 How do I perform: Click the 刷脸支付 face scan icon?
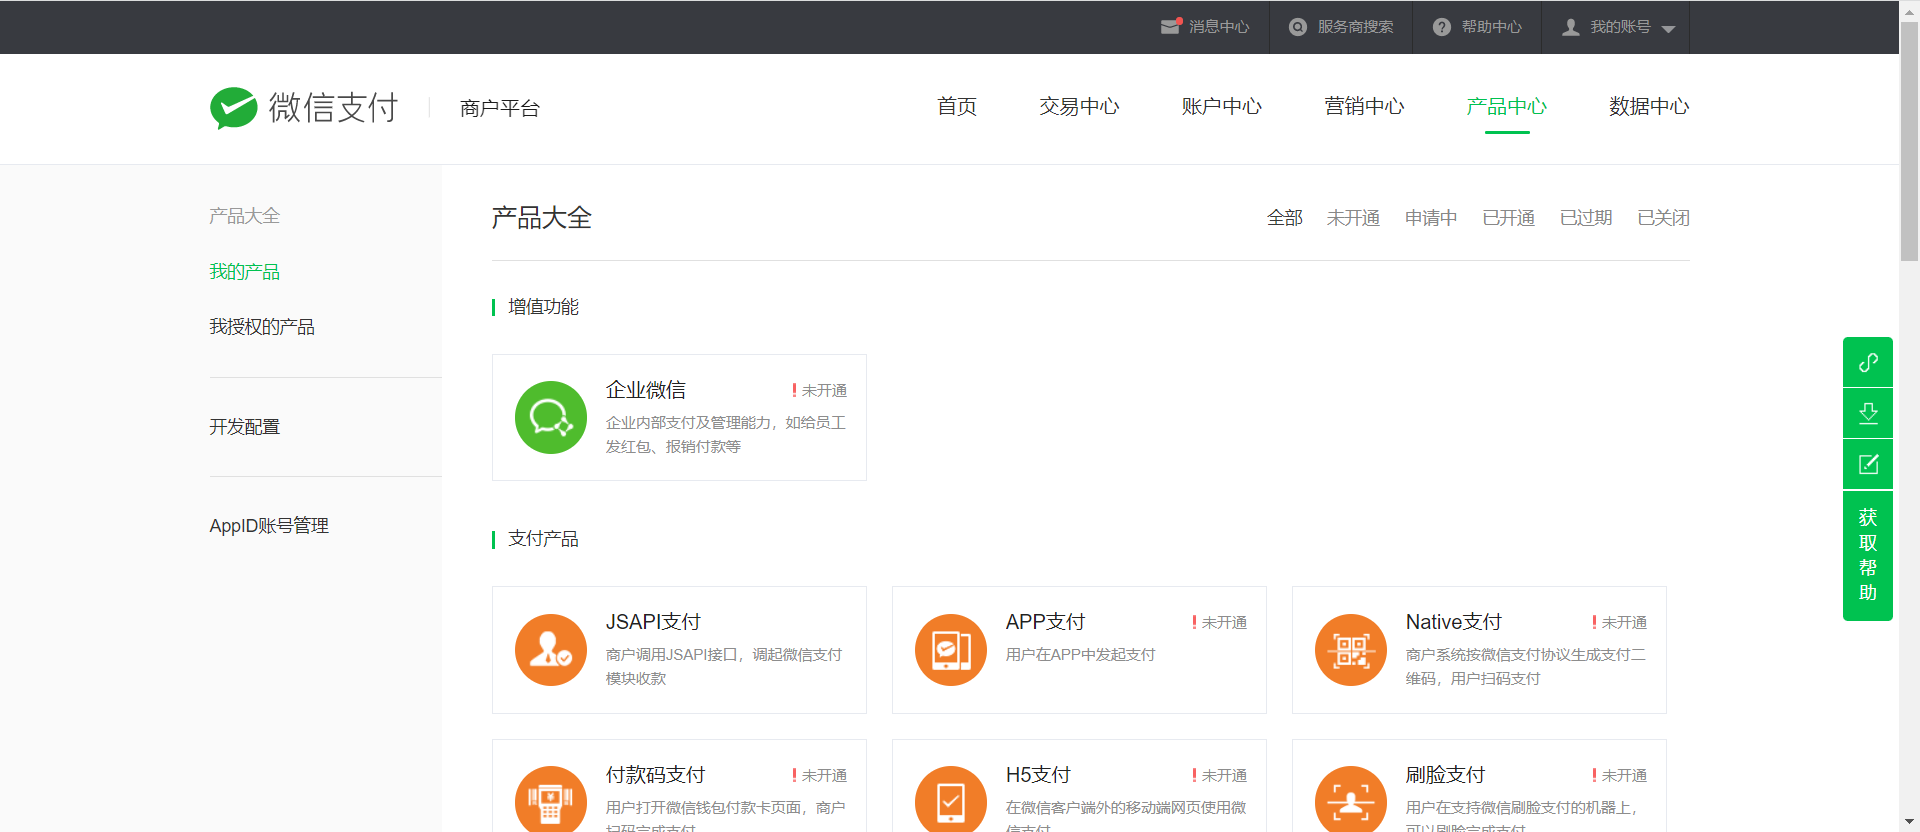click(1351, 800)
